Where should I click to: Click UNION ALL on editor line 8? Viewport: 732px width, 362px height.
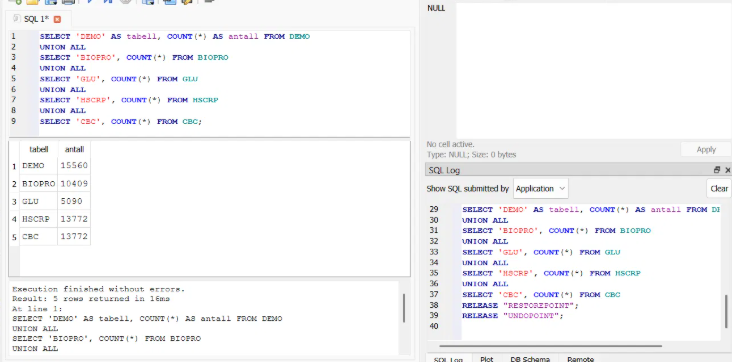63,111
